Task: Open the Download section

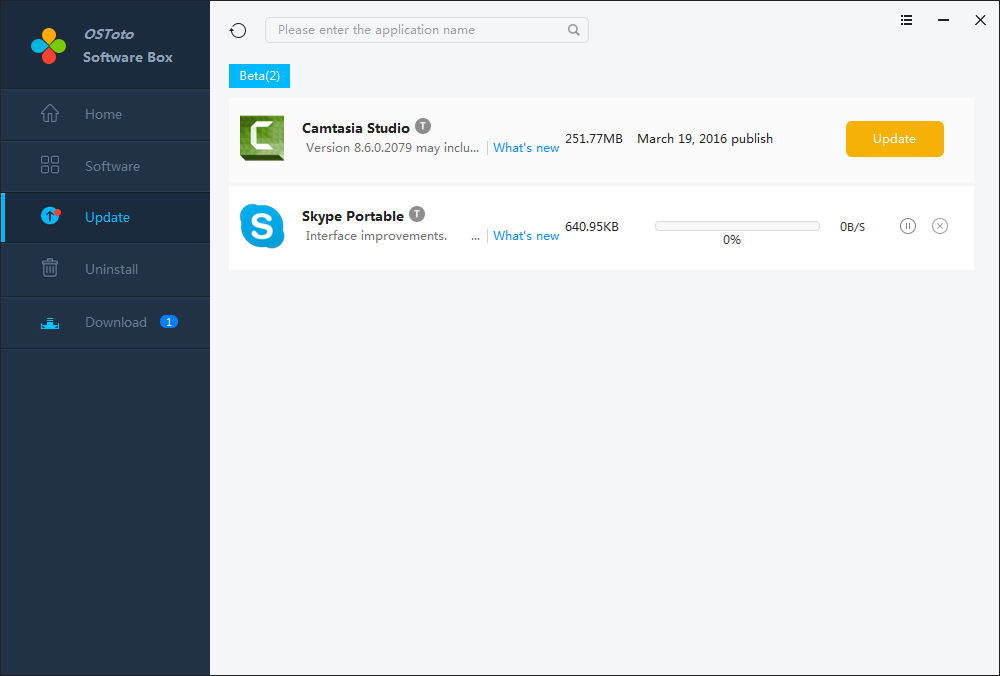Action: pyautogui.click(x=105, y=323)
